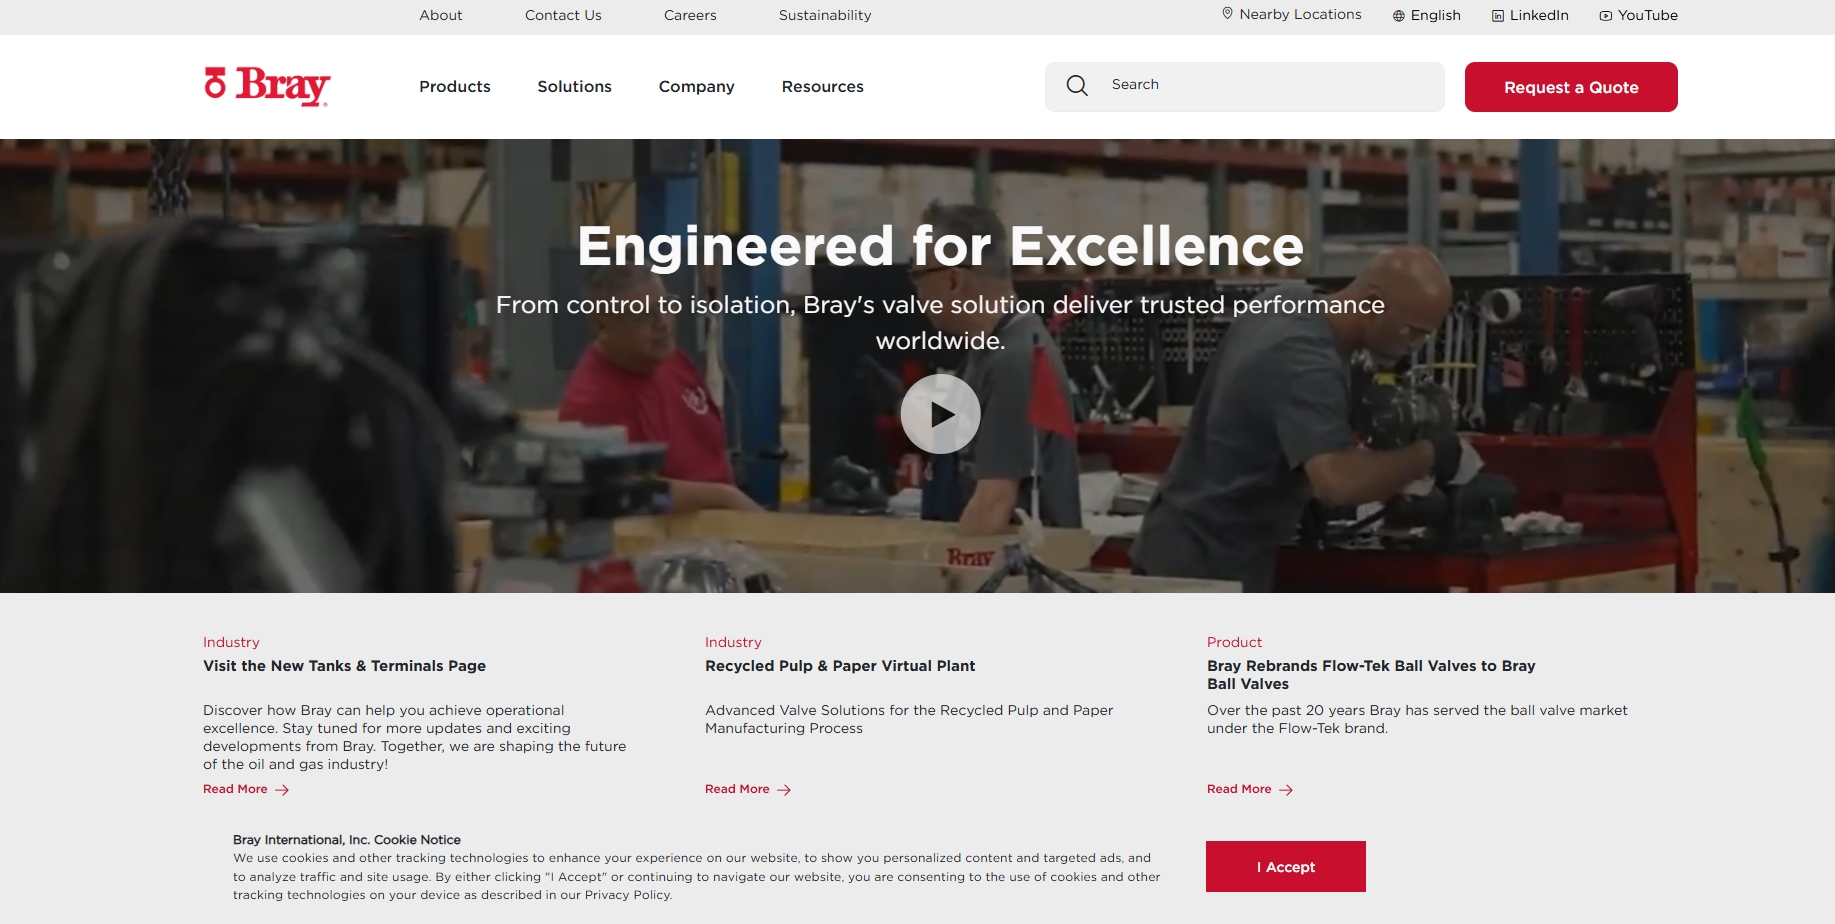
Task: Read More about Flow-Tek rebranding
Action: [1239, 789]
